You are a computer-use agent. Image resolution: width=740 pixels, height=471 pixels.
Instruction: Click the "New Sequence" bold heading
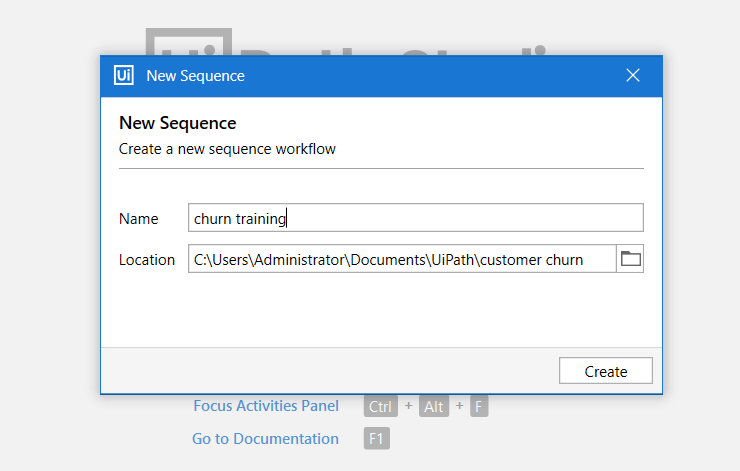(177, 123)
